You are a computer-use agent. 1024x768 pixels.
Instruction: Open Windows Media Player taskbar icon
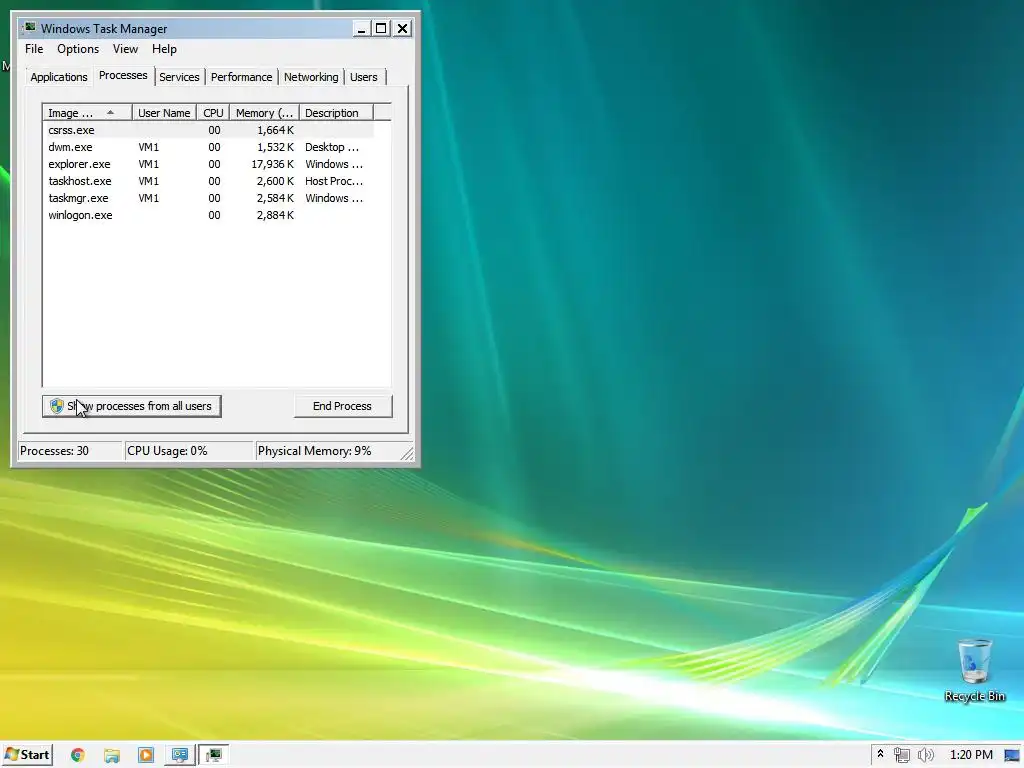[x=146, y=756]
